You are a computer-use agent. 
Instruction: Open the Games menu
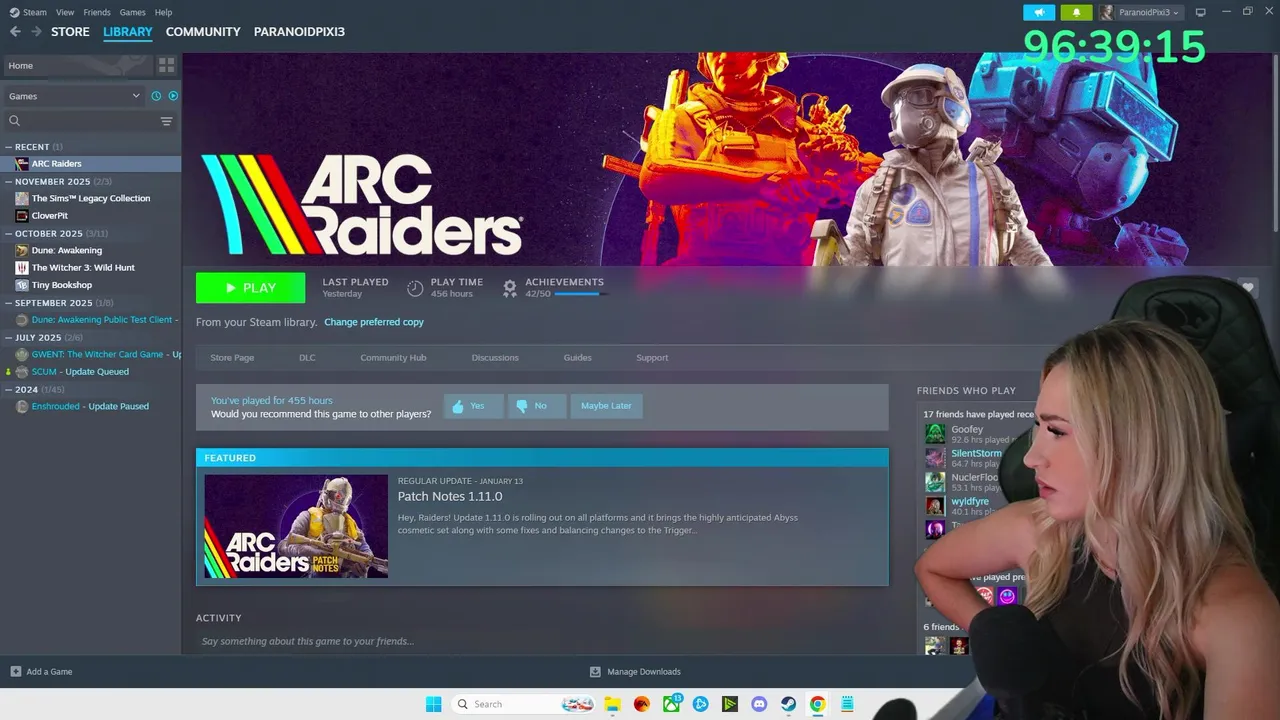pyautogui.click(x=132, y=12)
